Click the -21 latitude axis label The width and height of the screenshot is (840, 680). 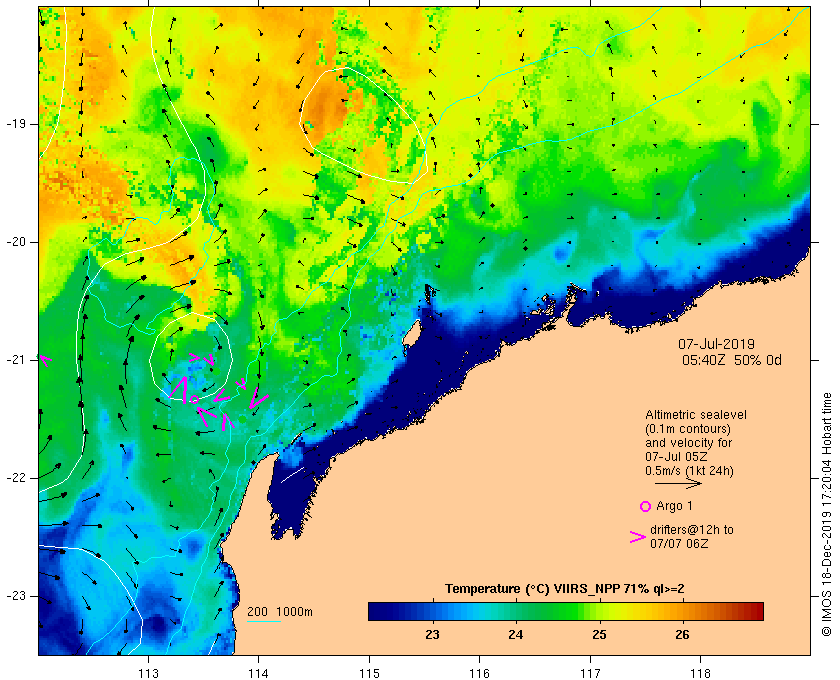pos(15,360)
